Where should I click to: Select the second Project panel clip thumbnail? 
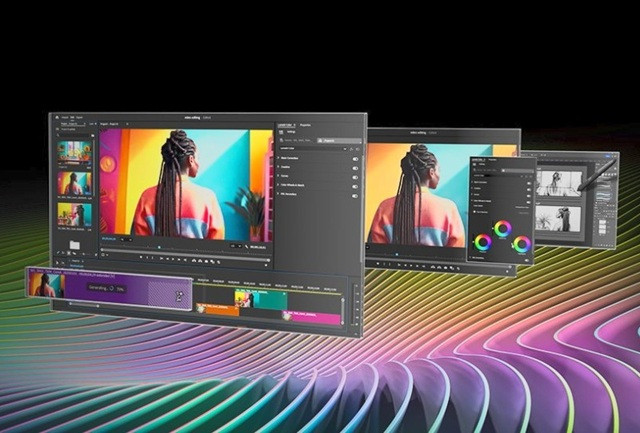point(75,183)
